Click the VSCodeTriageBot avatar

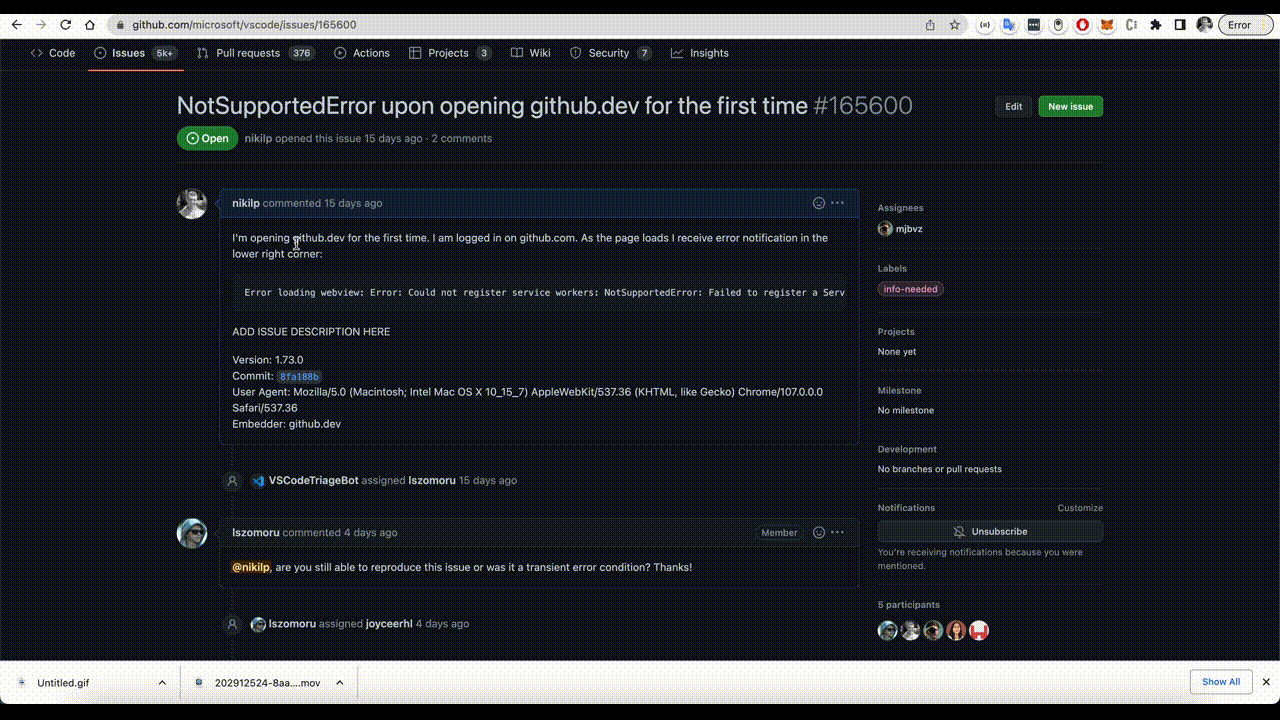pyautogui.click(x=257, y=480)
